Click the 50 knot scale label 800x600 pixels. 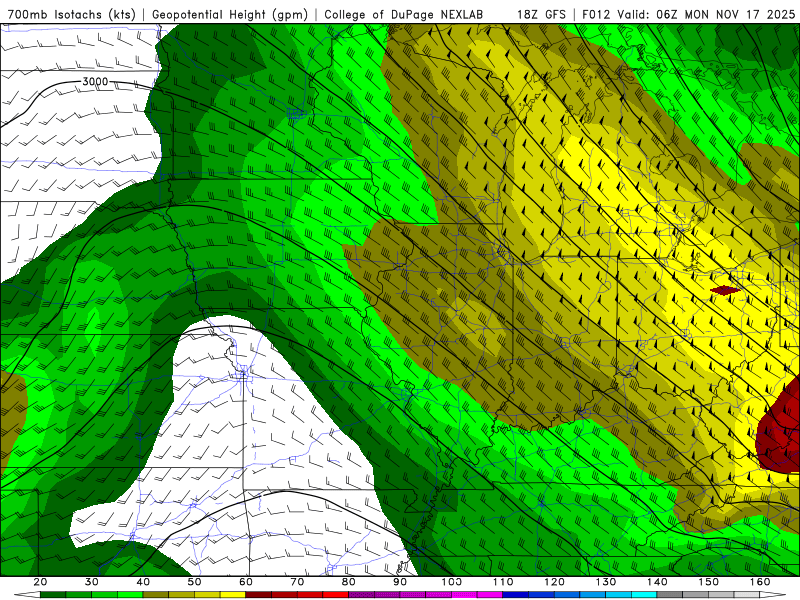pyautogui.click(x=194, y=582)
